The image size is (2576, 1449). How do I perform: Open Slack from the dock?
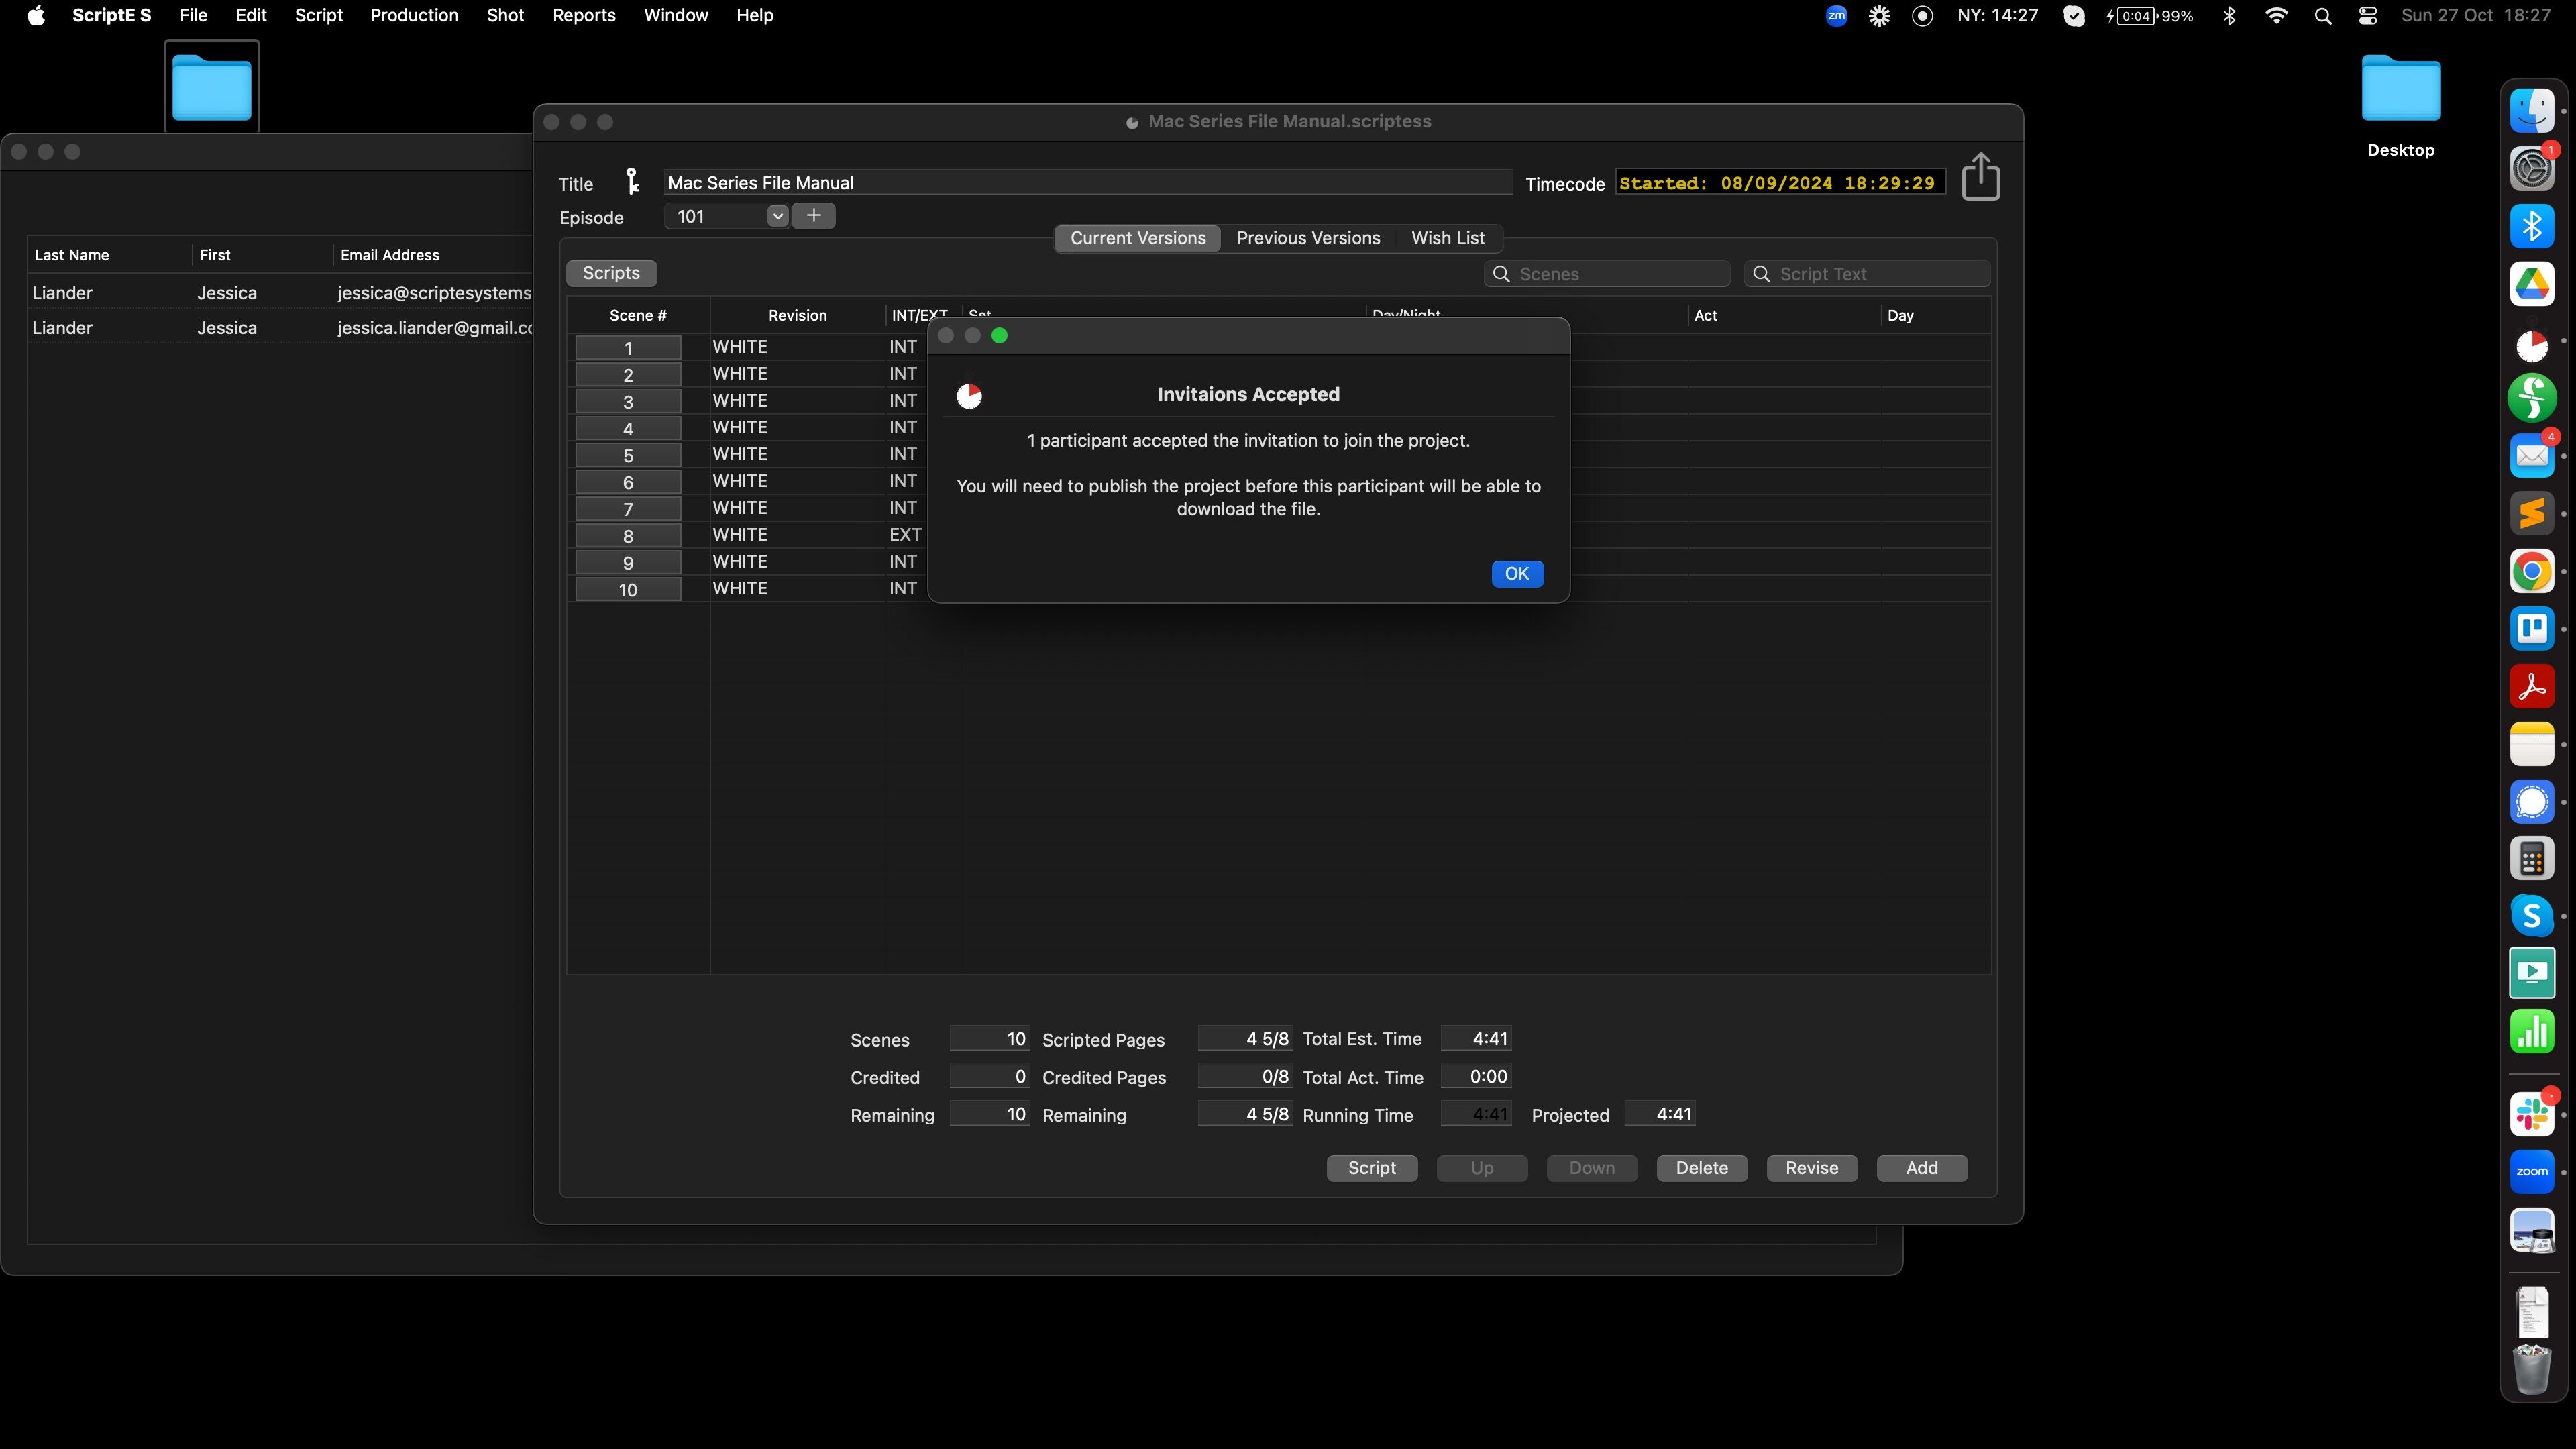pos(2531,1114)
